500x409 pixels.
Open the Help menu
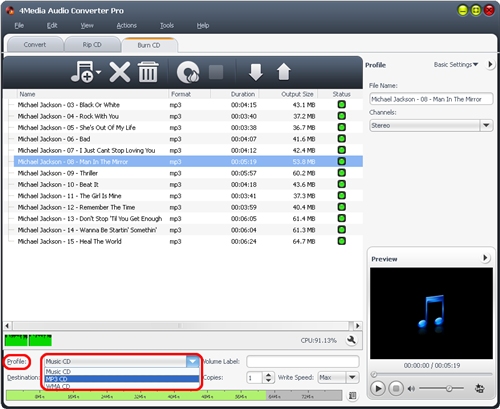(203, 25)
